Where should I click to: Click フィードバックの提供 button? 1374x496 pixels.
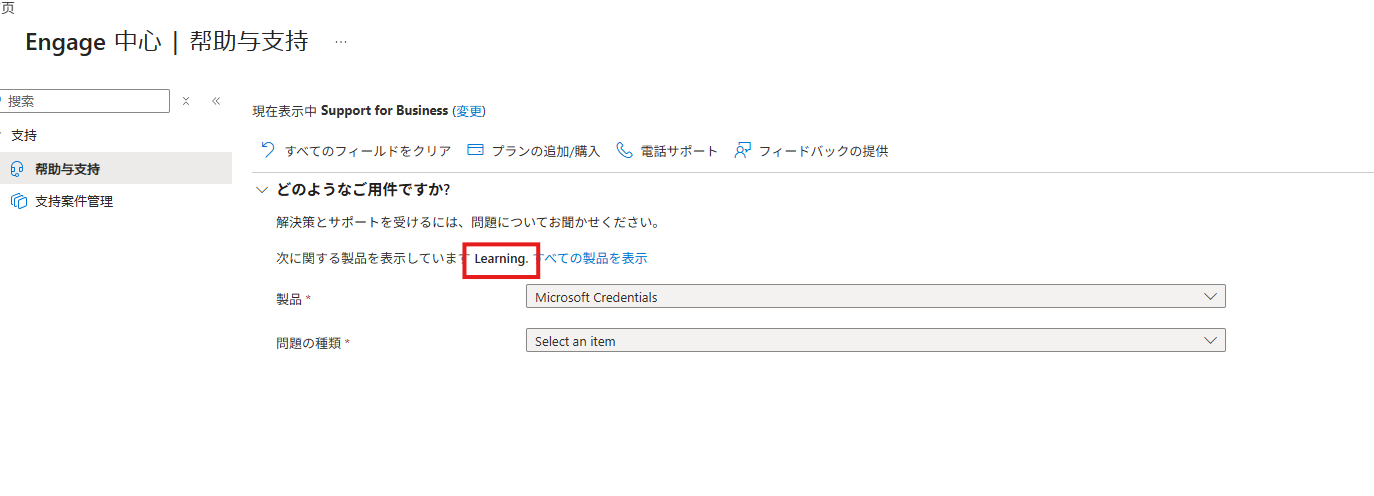pos(811,150)
